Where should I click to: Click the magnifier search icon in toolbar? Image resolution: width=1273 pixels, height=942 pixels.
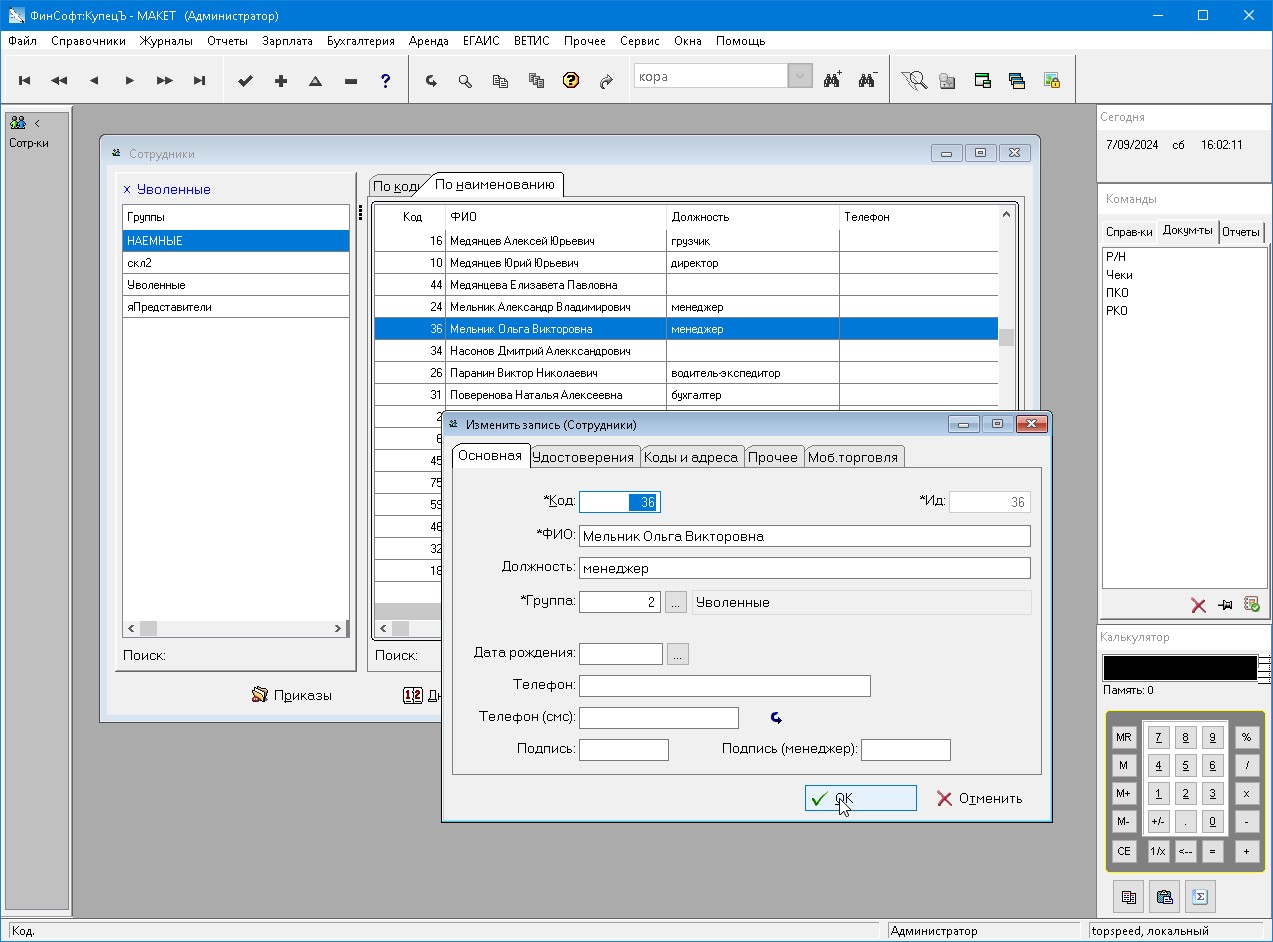click(465, 81)
